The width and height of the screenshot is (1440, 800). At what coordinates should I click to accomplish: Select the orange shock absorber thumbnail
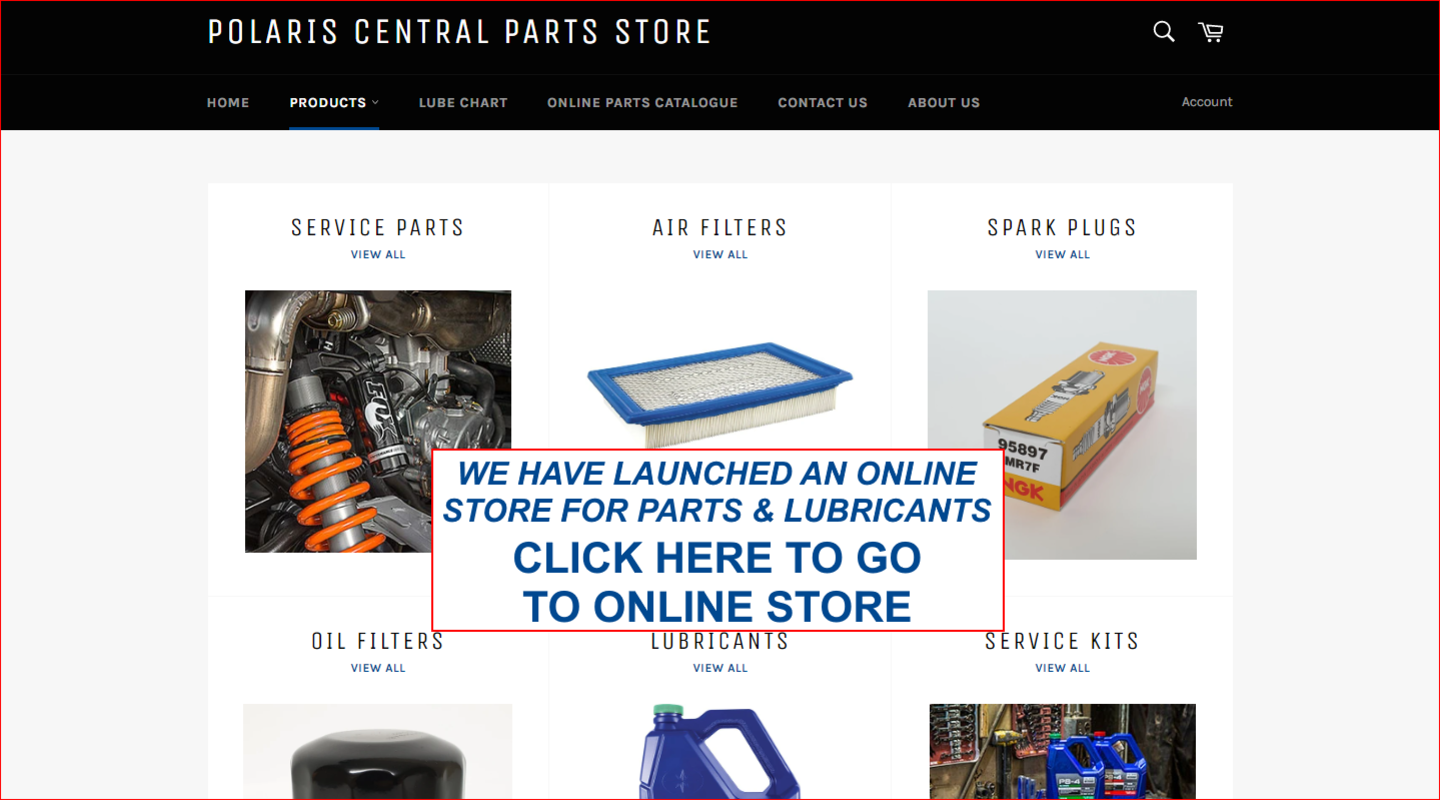click(378, 421)
